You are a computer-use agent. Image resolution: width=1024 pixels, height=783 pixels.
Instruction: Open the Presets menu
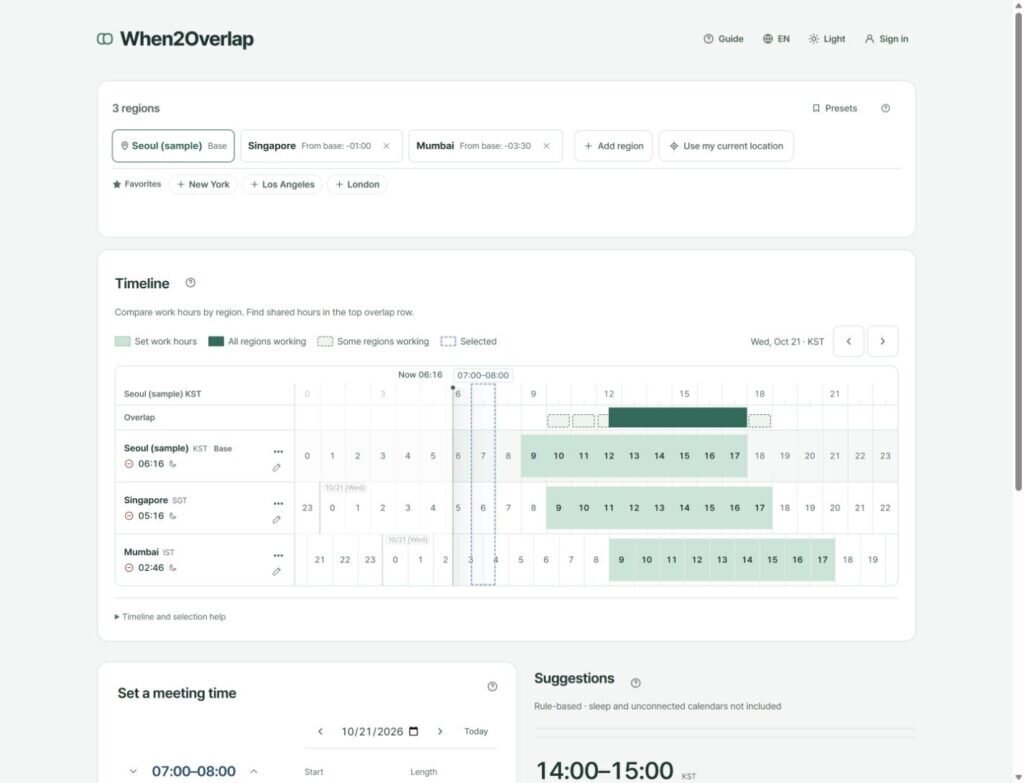835,108
